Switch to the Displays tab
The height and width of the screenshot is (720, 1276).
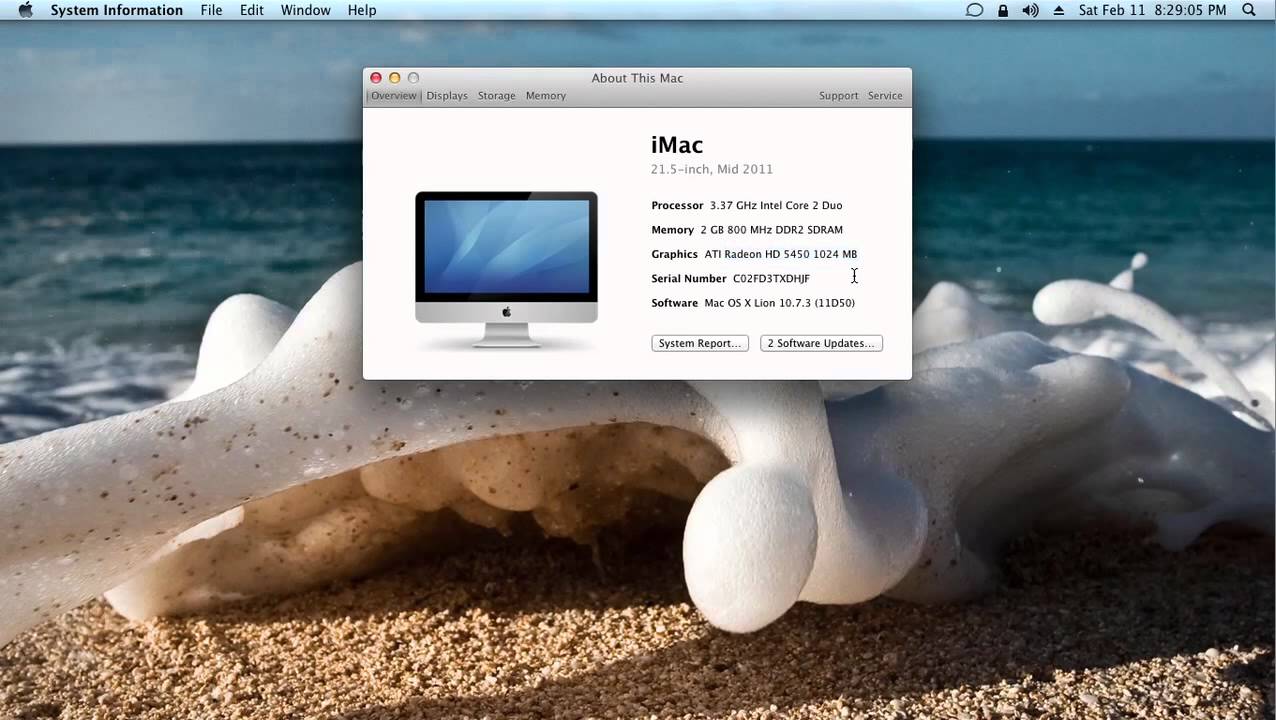[447, 96]
